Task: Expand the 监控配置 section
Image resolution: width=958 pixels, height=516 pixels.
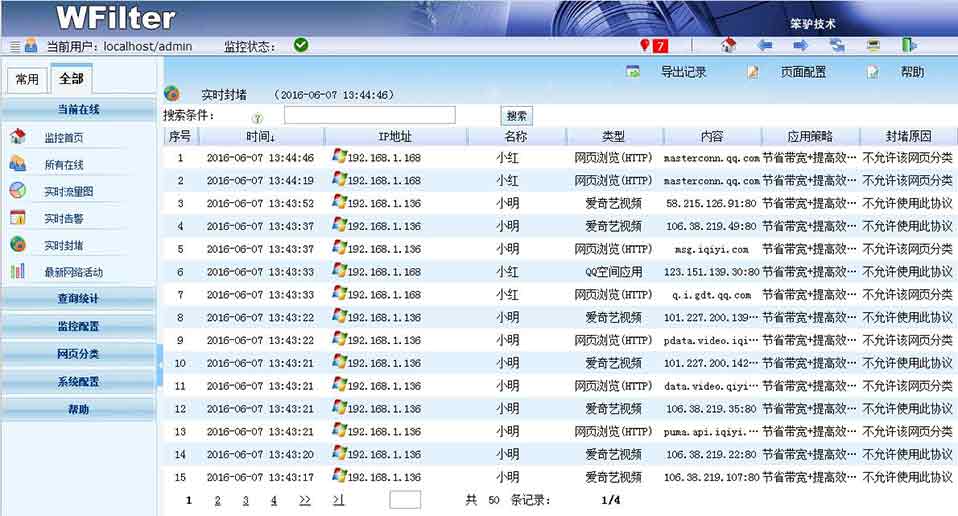Action: [78, 326]
